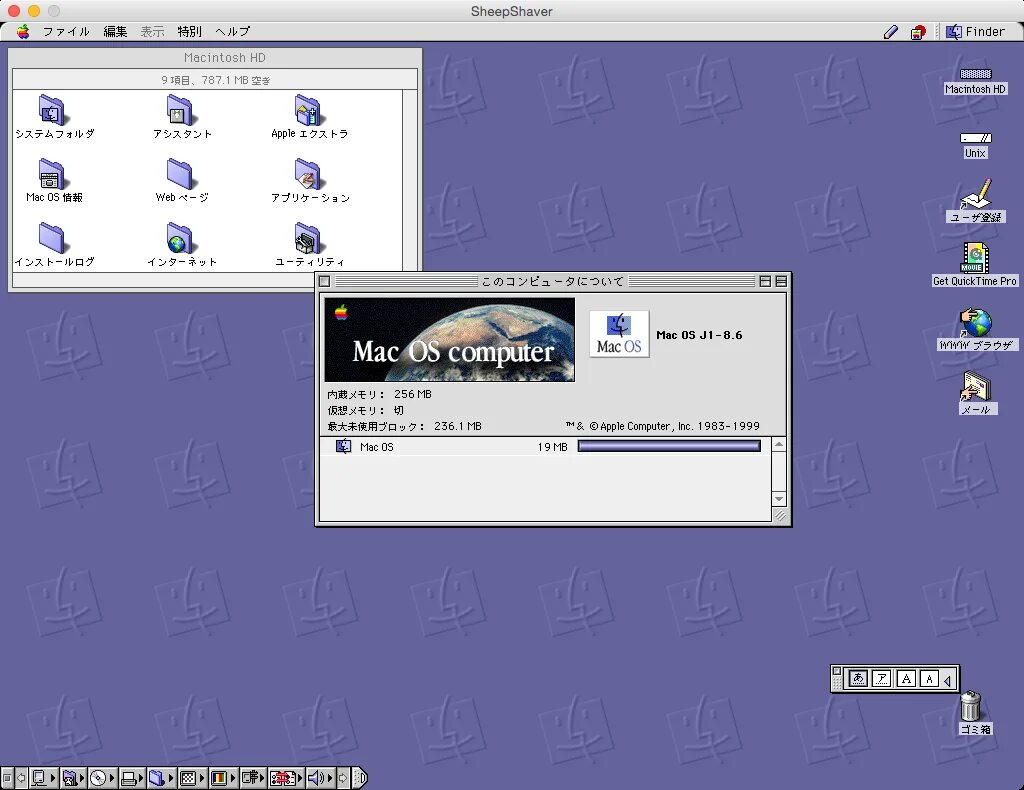Viewport: 1024px width, 790px height.
Task: Open the 特別 menu
Action: [189, 31]
